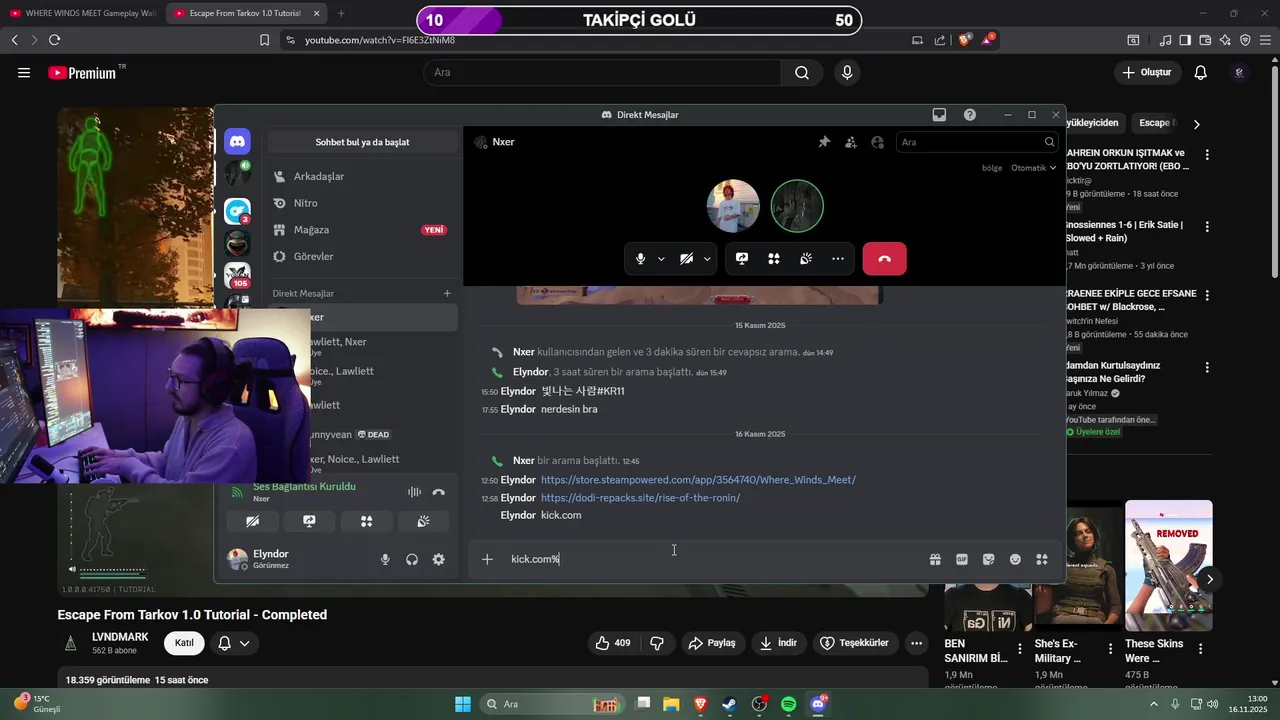
Task: Open Brave Shields icon in address bar
Action: pyautogui.click(x=965, y=40)
